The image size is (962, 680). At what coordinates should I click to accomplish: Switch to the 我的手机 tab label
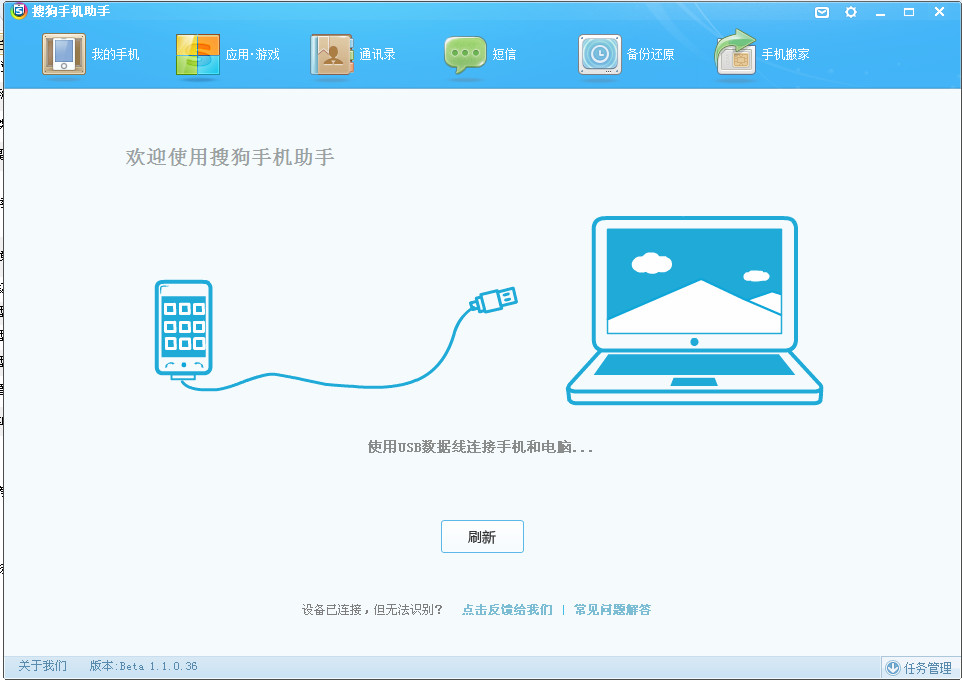115,55
